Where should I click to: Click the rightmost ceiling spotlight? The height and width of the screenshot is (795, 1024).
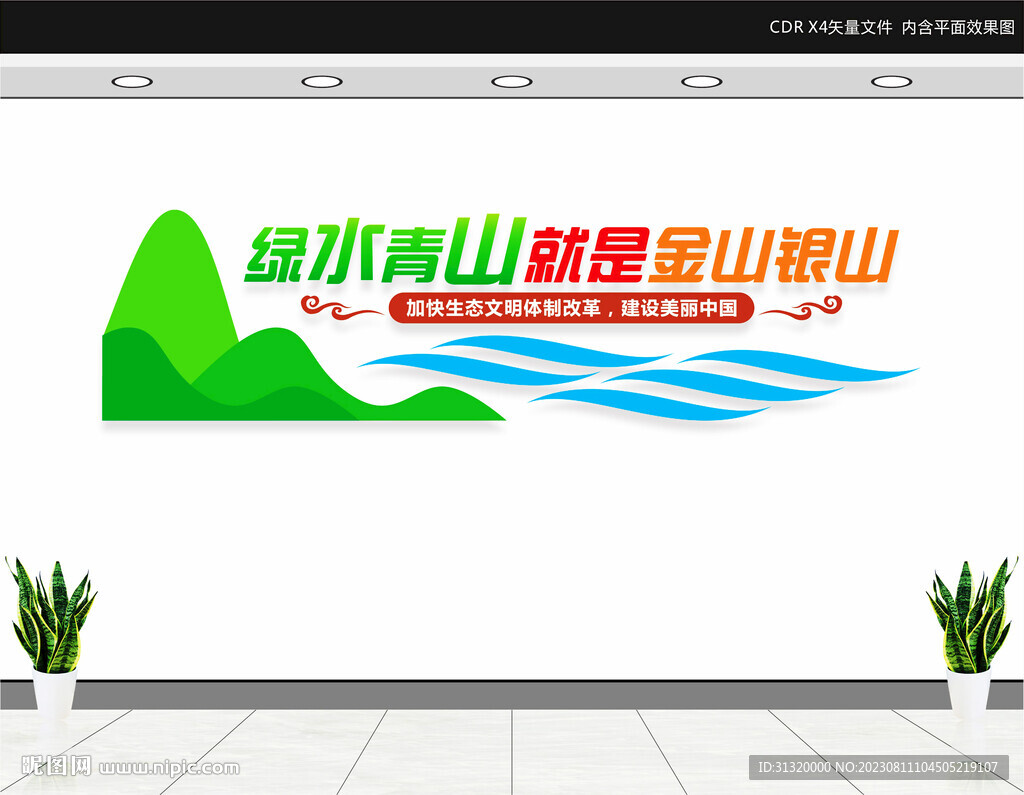coord(892,82)
